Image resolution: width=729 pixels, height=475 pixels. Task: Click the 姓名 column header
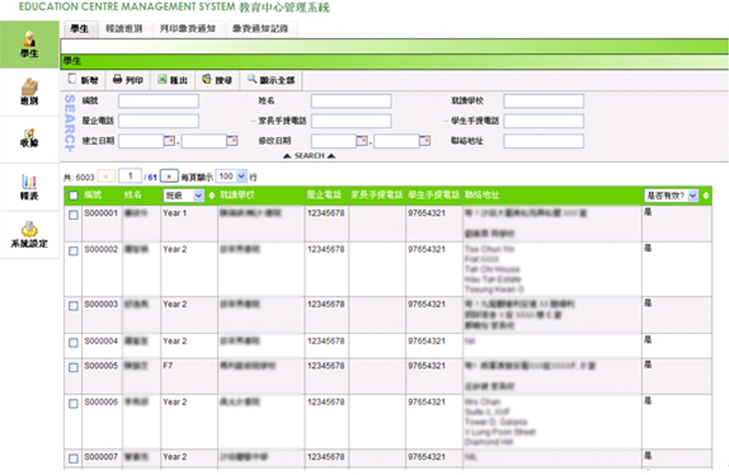133,195
